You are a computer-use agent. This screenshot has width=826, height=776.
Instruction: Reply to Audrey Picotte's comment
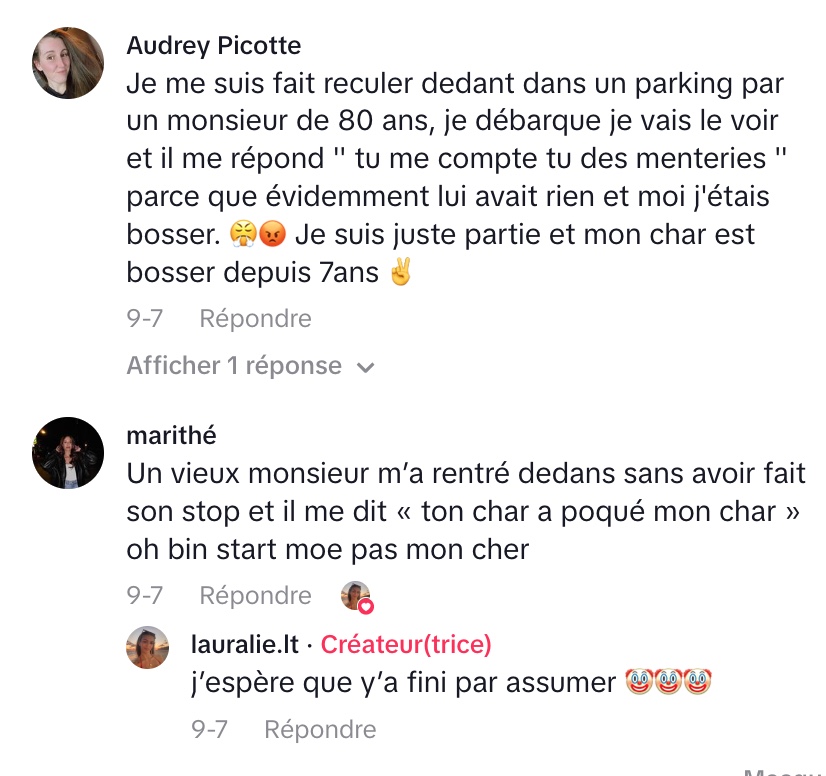pyautogui.click(x=255, y=319)
